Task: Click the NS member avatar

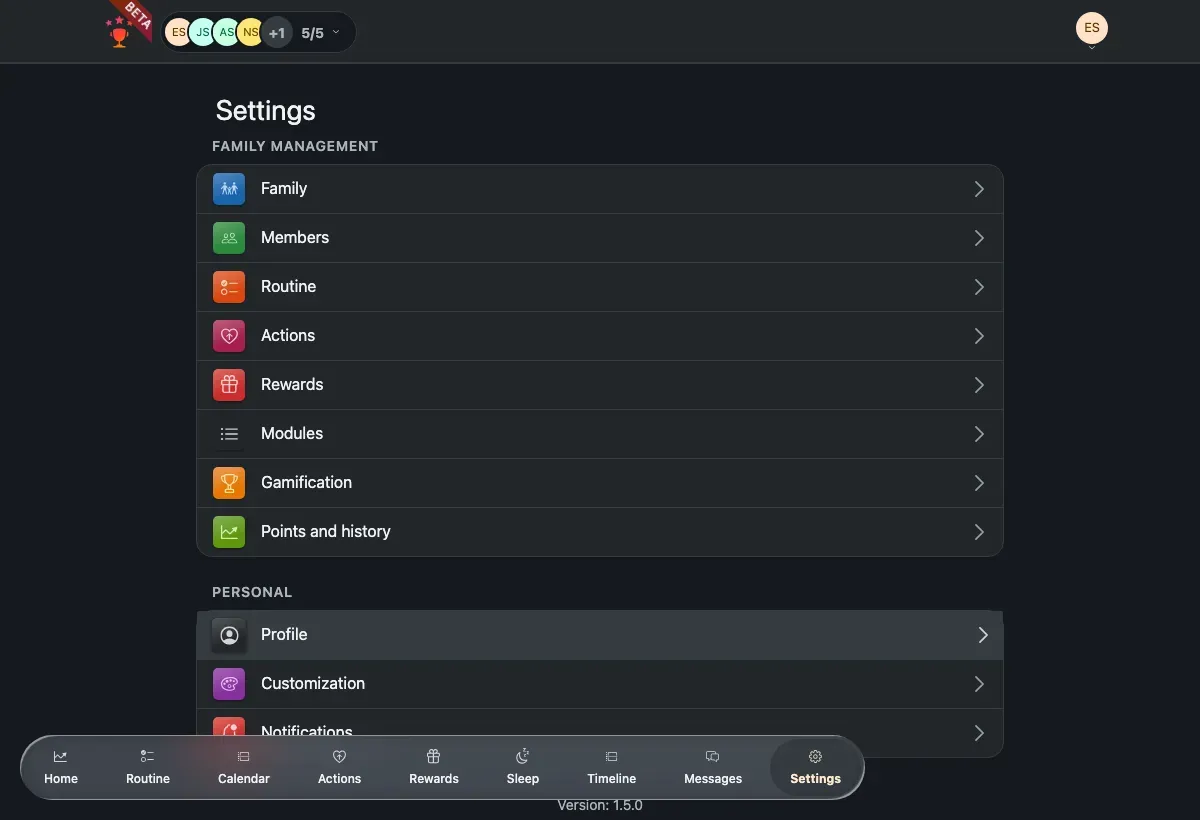Action: [250, 33]
